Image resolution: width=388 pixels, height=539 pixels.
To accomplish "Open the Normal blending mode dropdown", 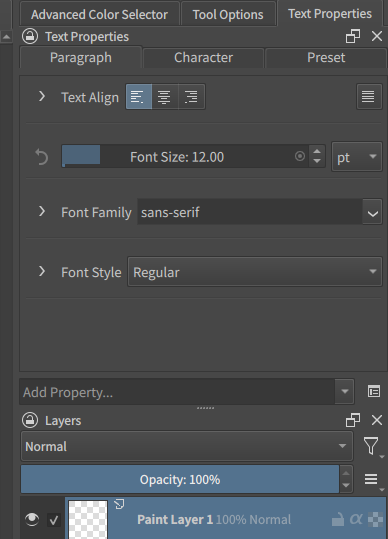I will [x=187, y=446].
